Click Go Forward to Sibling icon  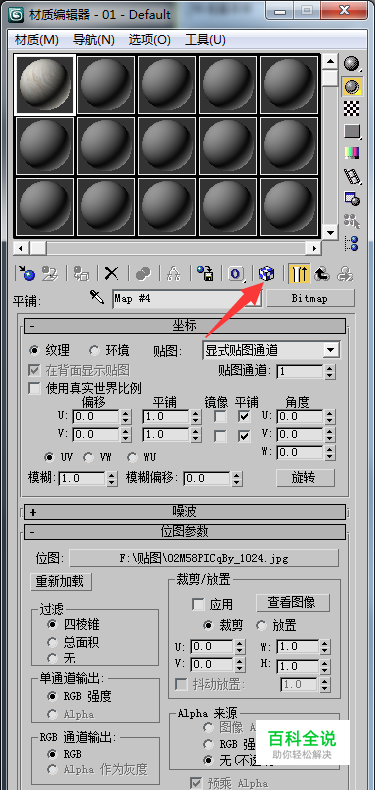pyautogui.click(x=345, y=274)
